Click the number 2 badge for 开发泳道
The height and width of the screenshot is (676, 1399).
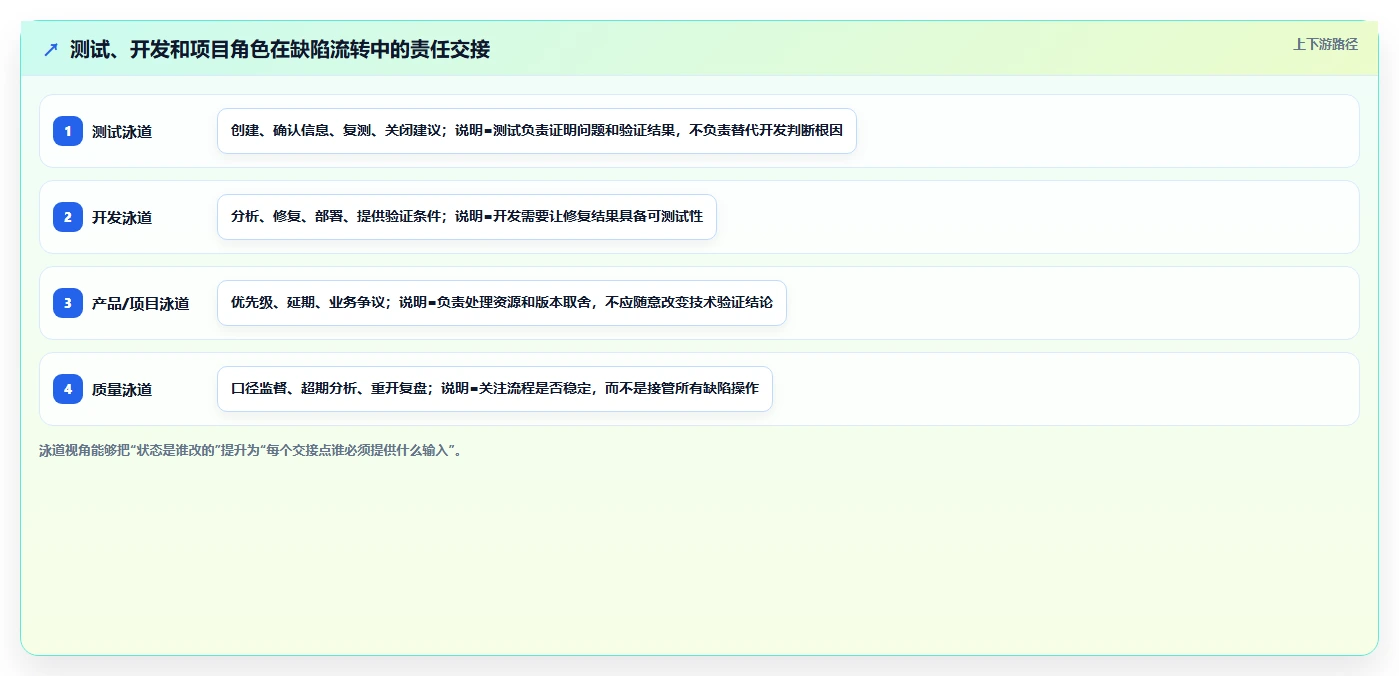[x=68, y=216]
